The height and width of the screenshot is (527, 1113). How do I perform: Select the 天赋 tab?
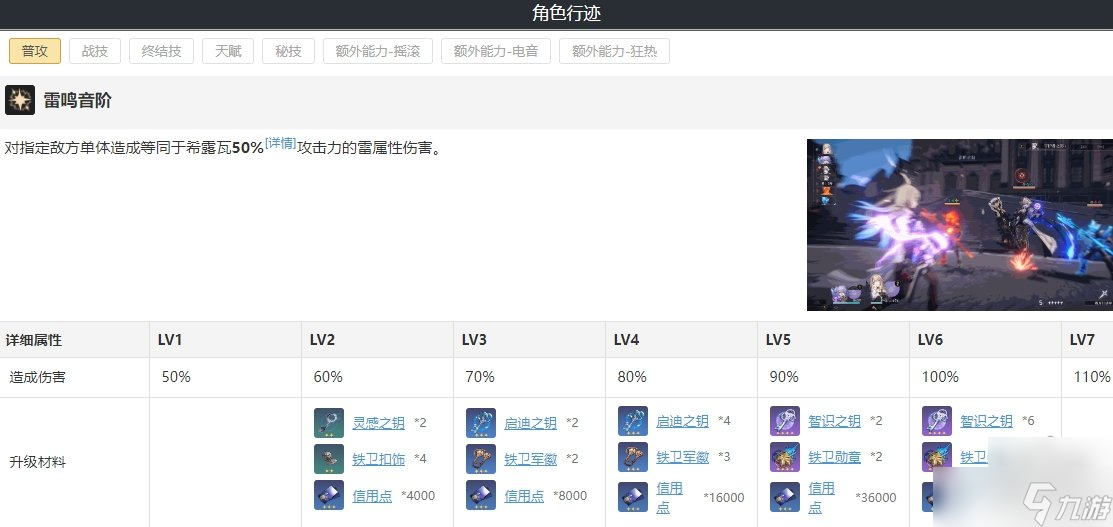point(228,51)
